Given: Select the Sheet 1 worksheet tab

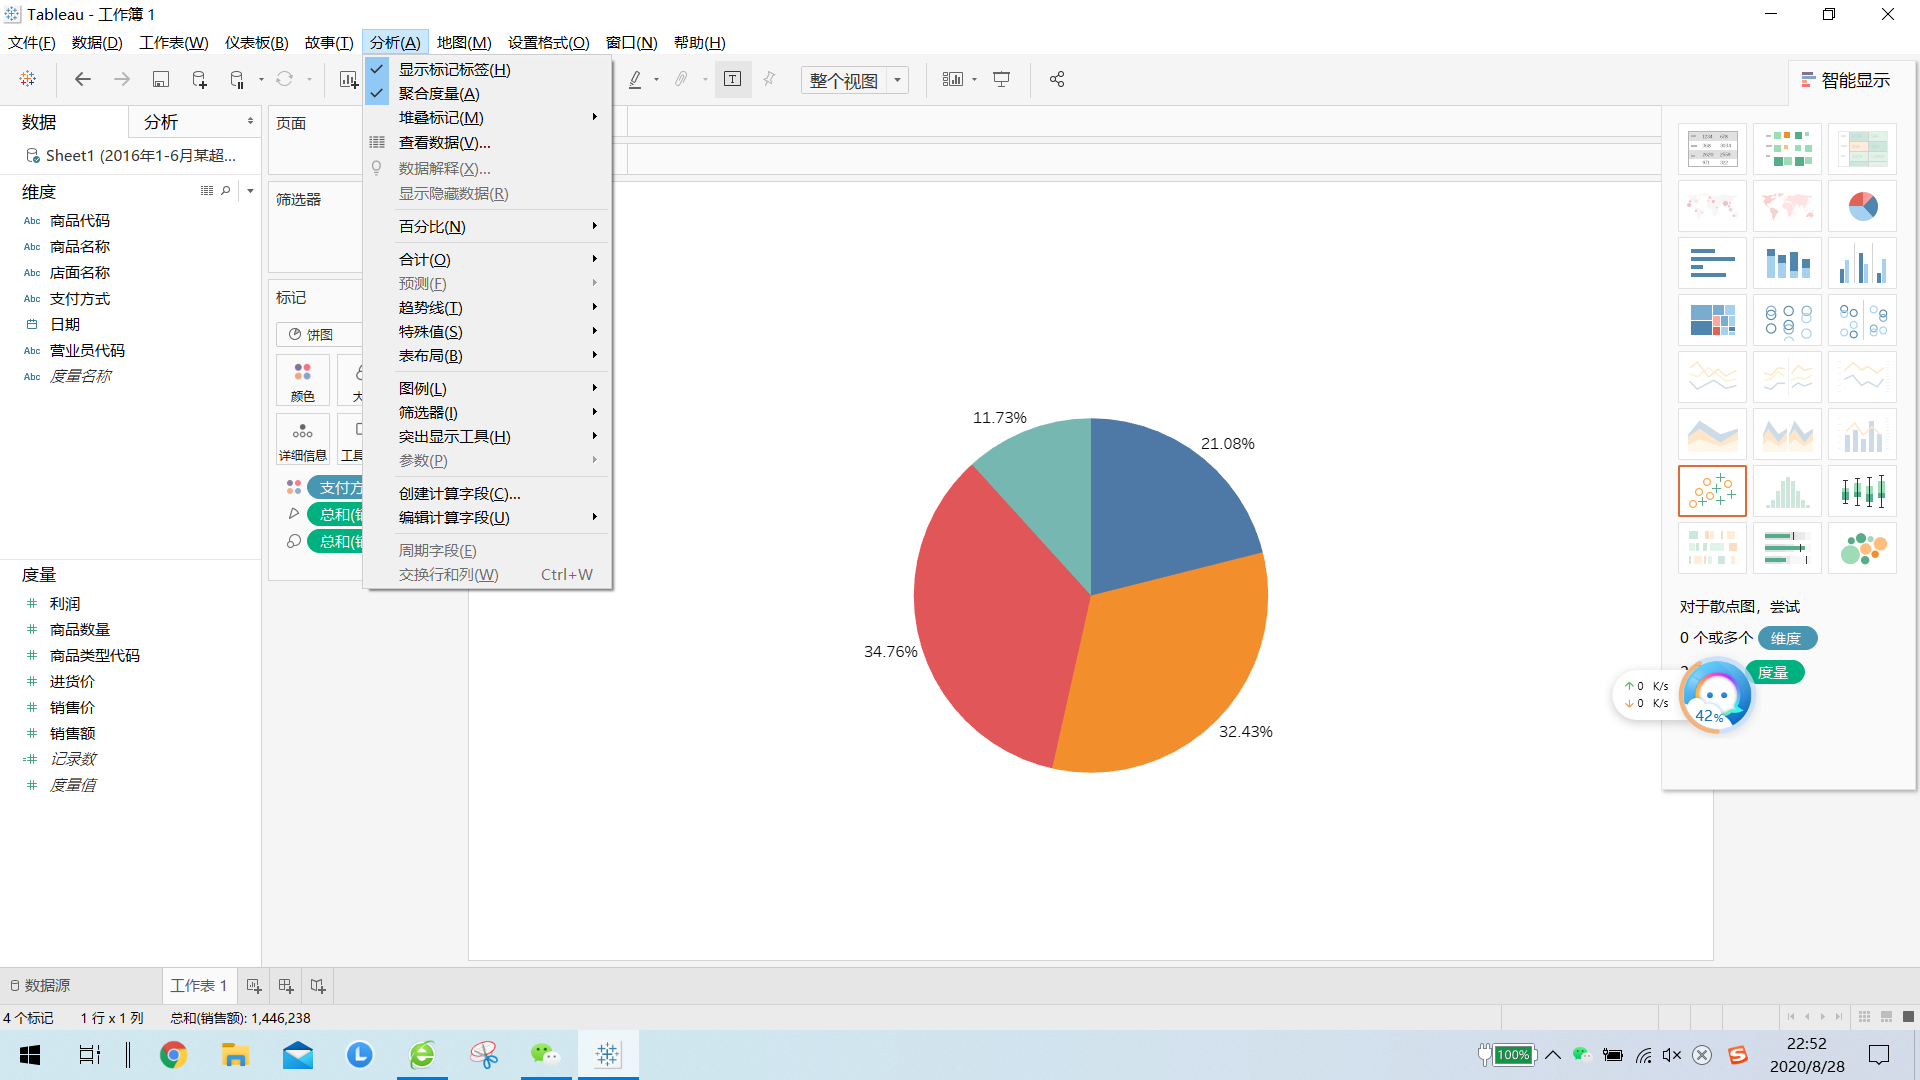Looking at the screenshot, I should (x=199, y=986).
